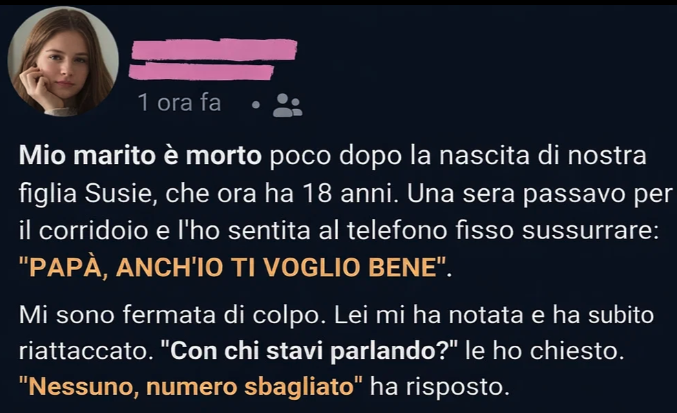Click the lower pink redacted name bar

click(201, 71)
